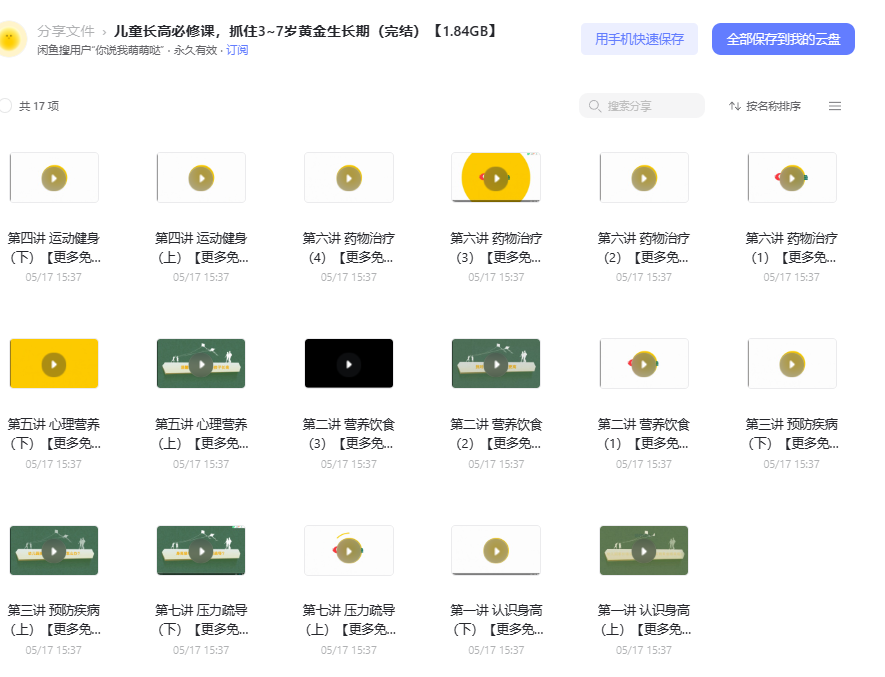Click the list view toggle icon
The height and width of the screenshot is (677, 885).
coord(835,106)
